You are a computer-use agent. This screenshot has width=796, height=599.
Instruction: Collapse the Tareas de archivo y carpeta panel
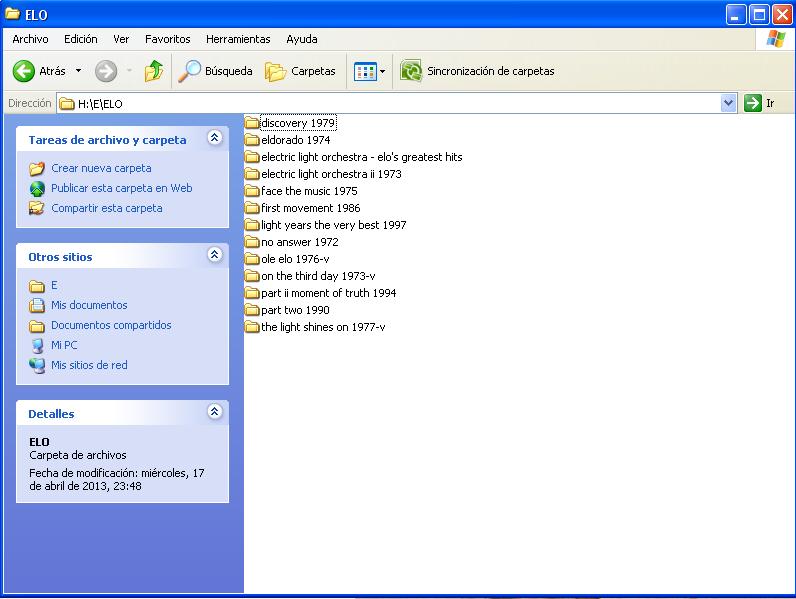pos(215,138)
